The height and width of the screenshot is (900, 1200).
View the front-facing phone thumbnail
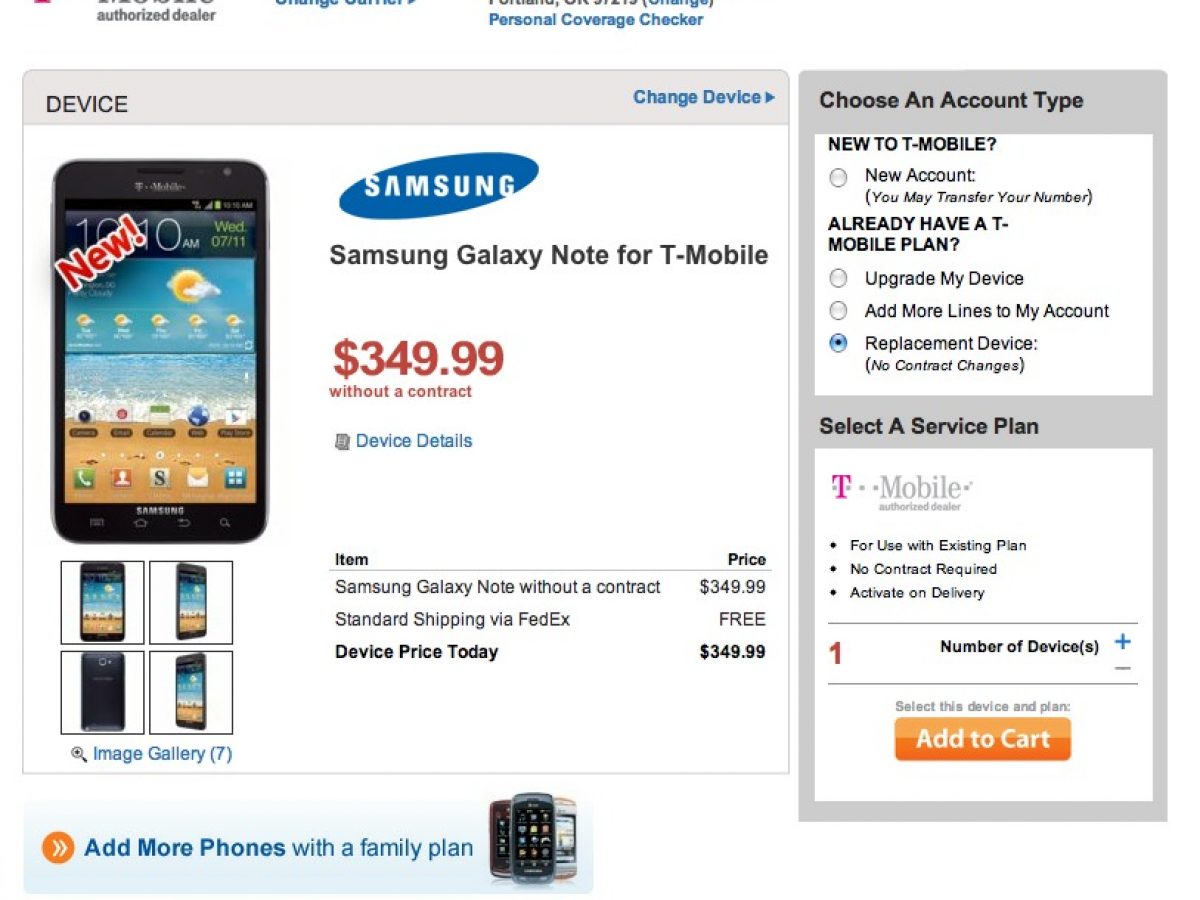coord(103,602)
